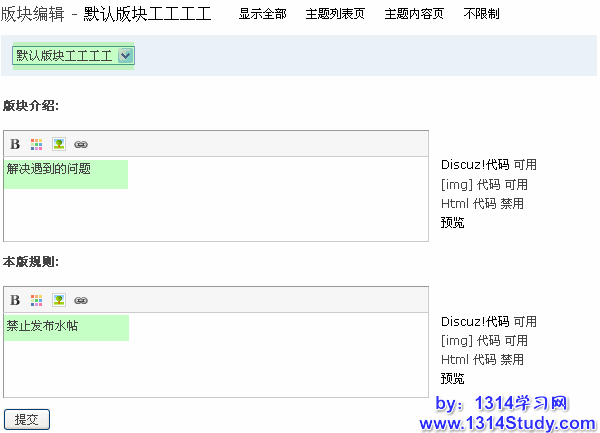Open text color picker in 版块介绍 editor
The height and width of the screenshot is (433, 600).
[37, 144]
